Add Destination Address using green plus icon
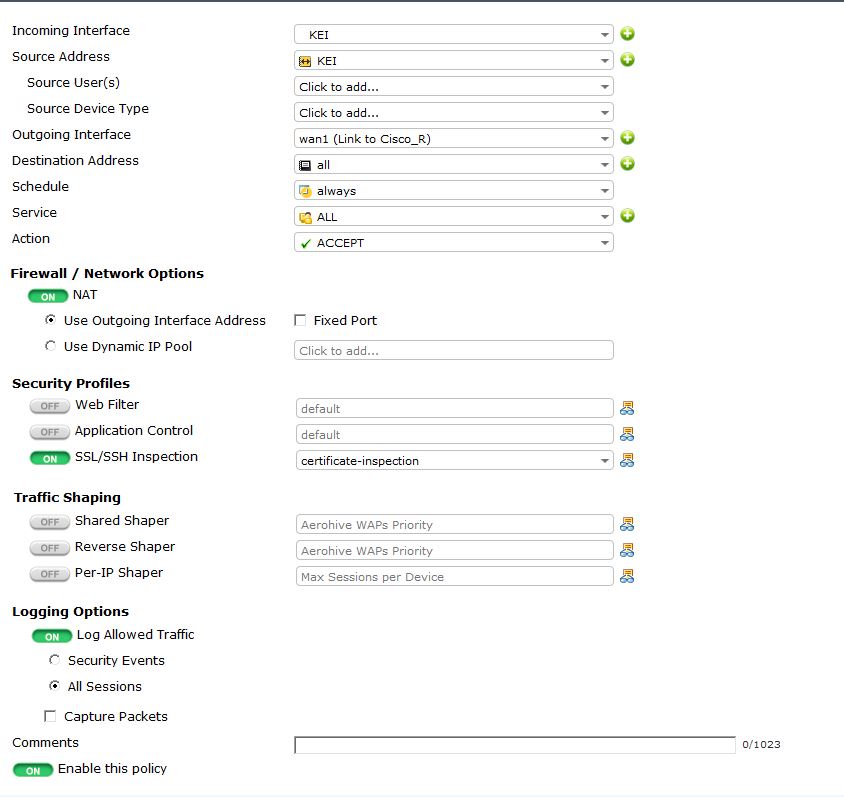This screenshot has width=844, height=797. click(x=627, y=164)
